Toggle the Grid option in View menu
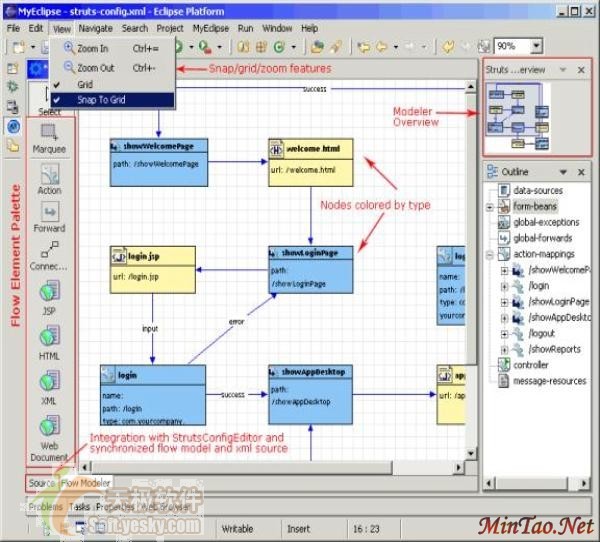The width and height of the screenshot is (600, 542). 85,84
